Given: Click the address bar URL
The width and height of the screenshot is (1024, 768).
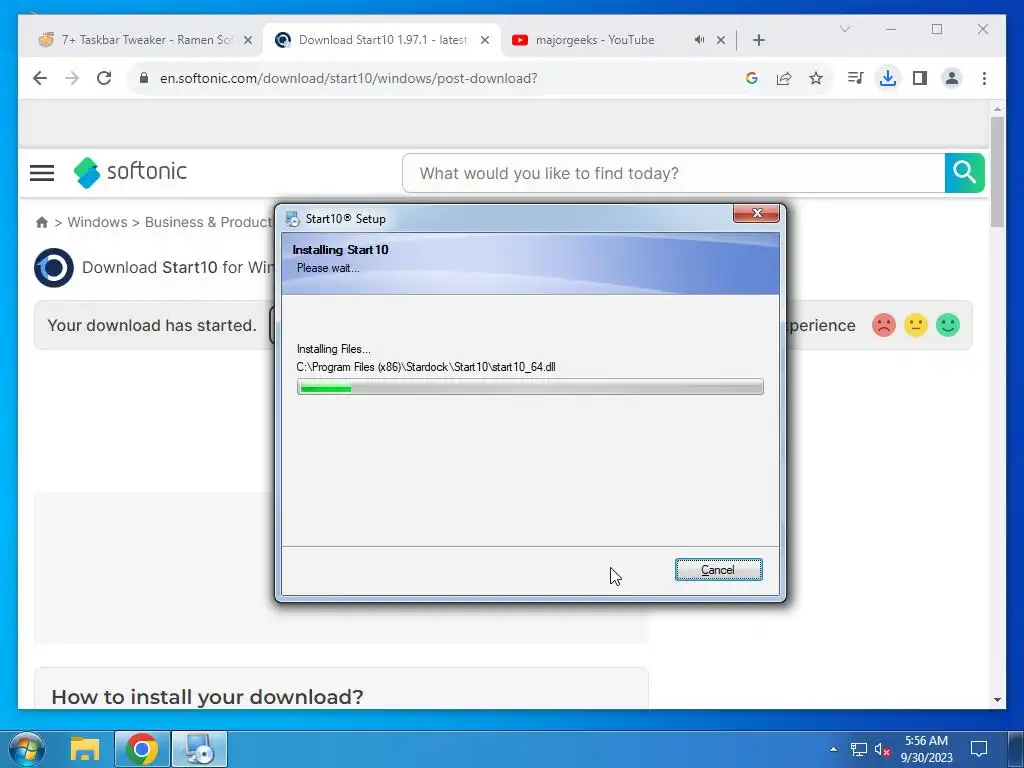Looking at the screenshot, I should click(x=349, y=78).
